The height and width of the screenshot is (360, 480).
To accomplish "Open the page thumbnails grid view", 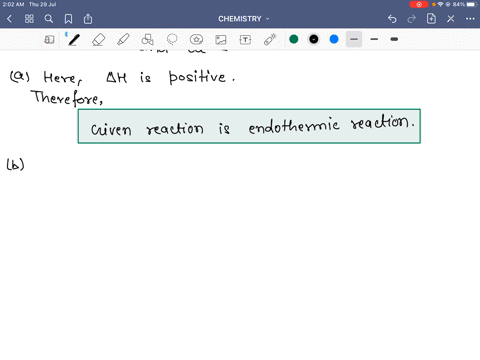I will [29, 19].
